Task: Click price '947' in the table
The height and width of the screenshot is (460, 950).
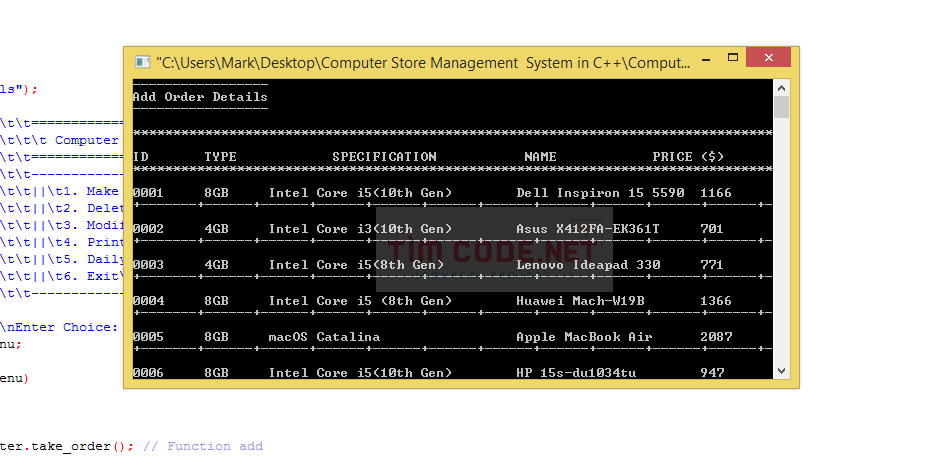Action: click(x=712, y=373)
